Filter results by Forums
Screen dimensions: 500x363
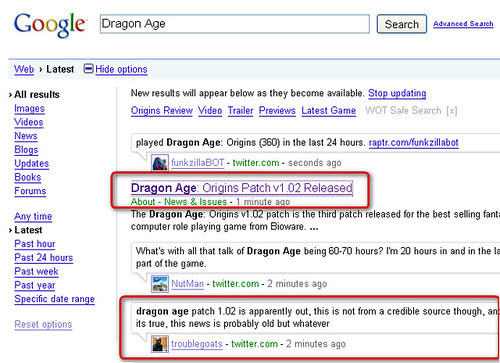pyautogui.click(x=30, y=191)
